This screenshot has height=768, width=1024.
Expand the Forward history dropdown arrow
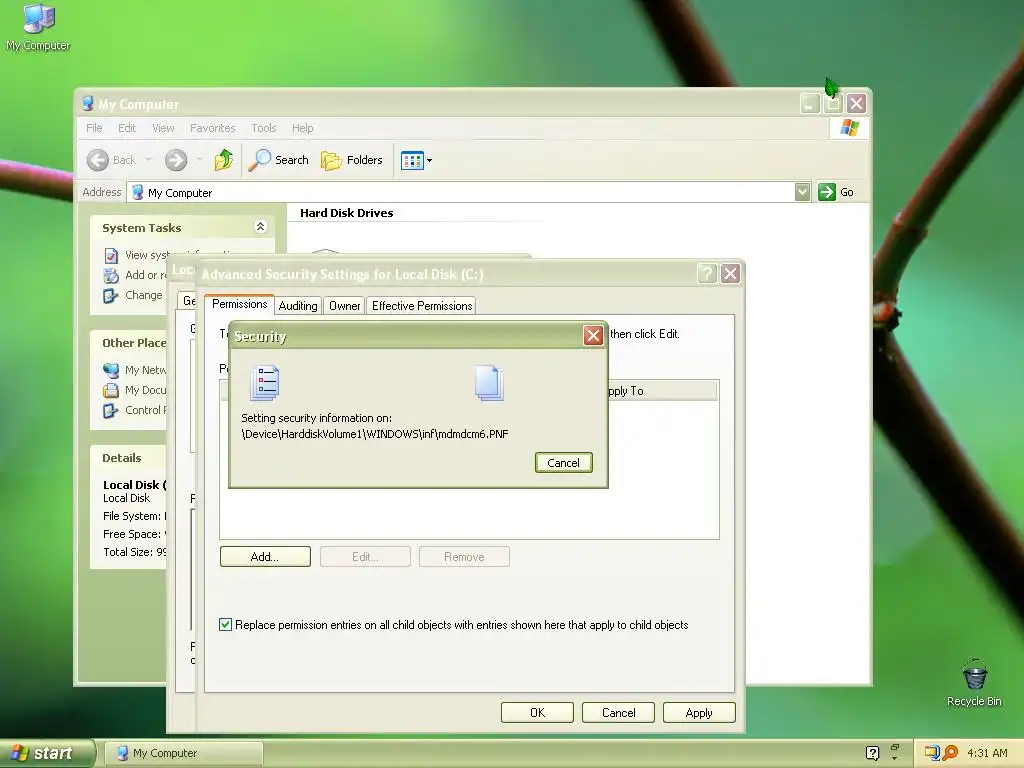pos(199,160)
